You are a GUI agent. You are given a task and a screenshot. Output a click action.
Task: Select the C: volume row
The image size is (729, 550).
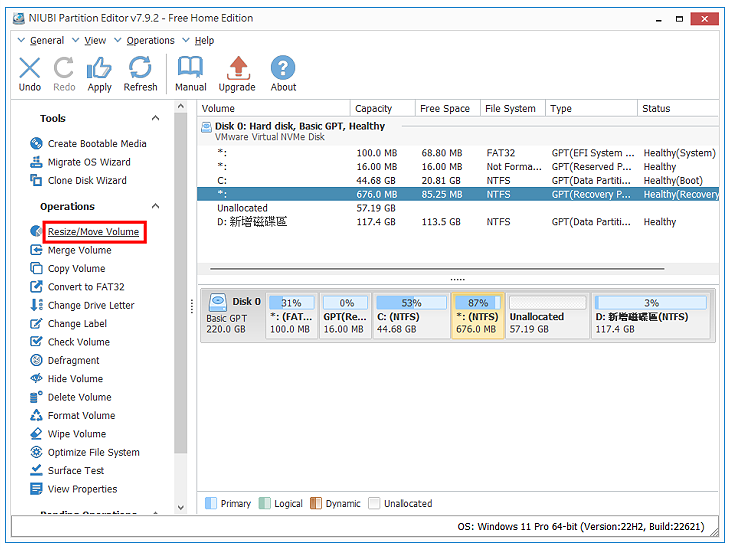point(458,180)
